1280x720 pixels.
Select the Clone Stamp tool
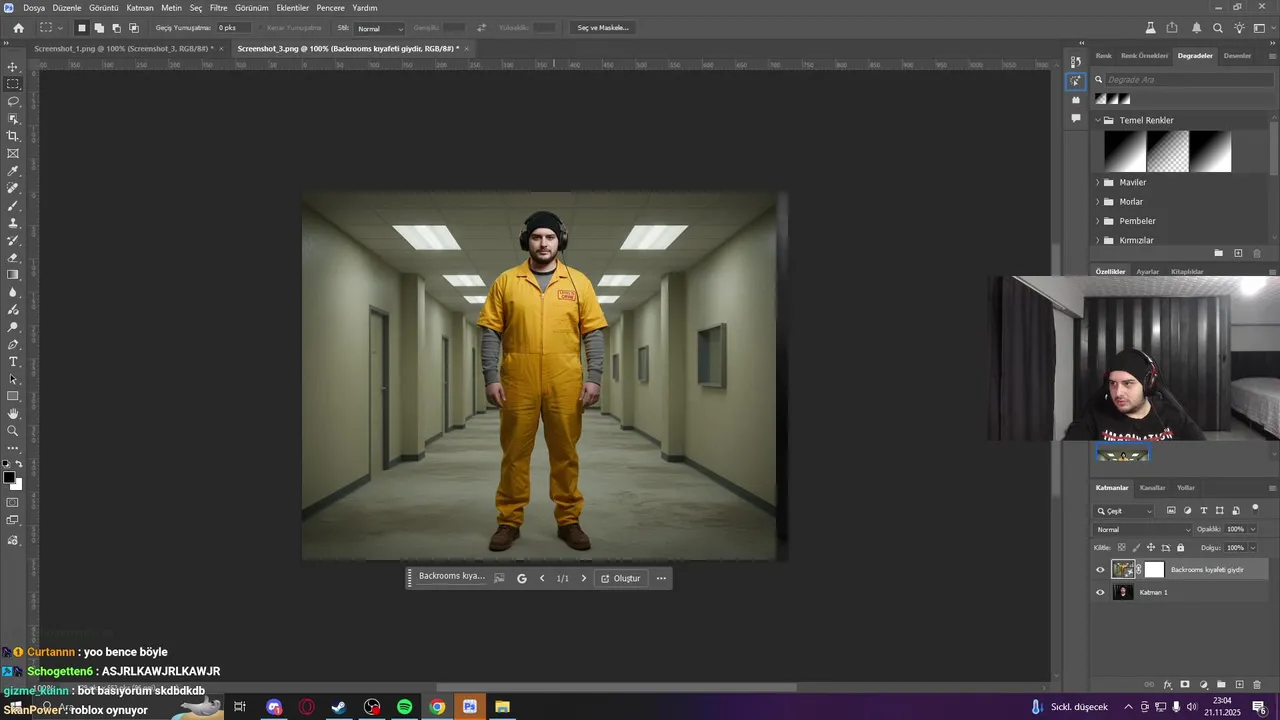pos(13,223)
